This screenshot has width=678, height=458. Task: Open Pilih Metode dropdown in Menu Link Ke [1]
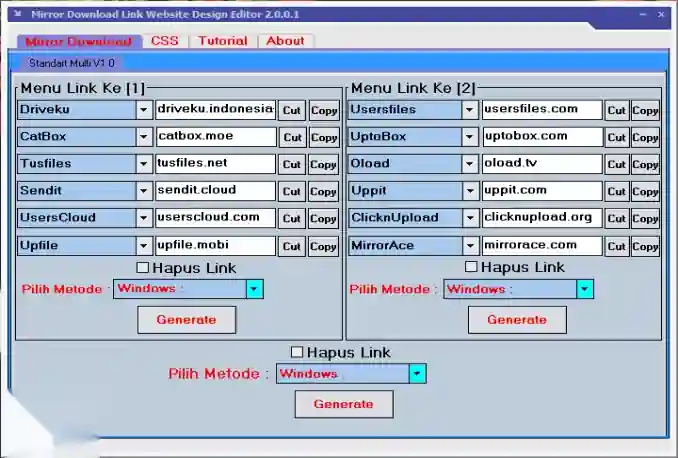[254, 289]
